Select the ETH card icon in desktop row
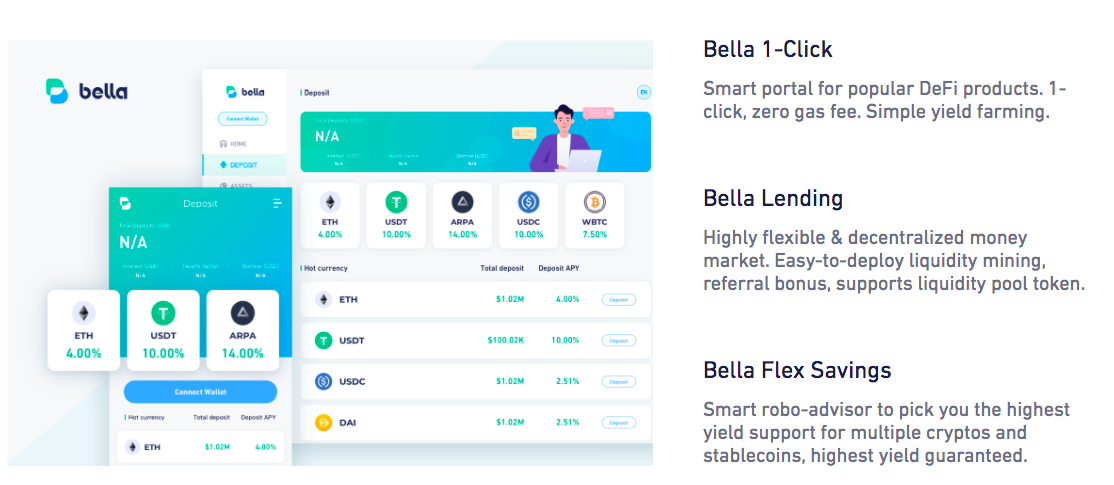Screen dimensions: 1114x485 point(330,203)
